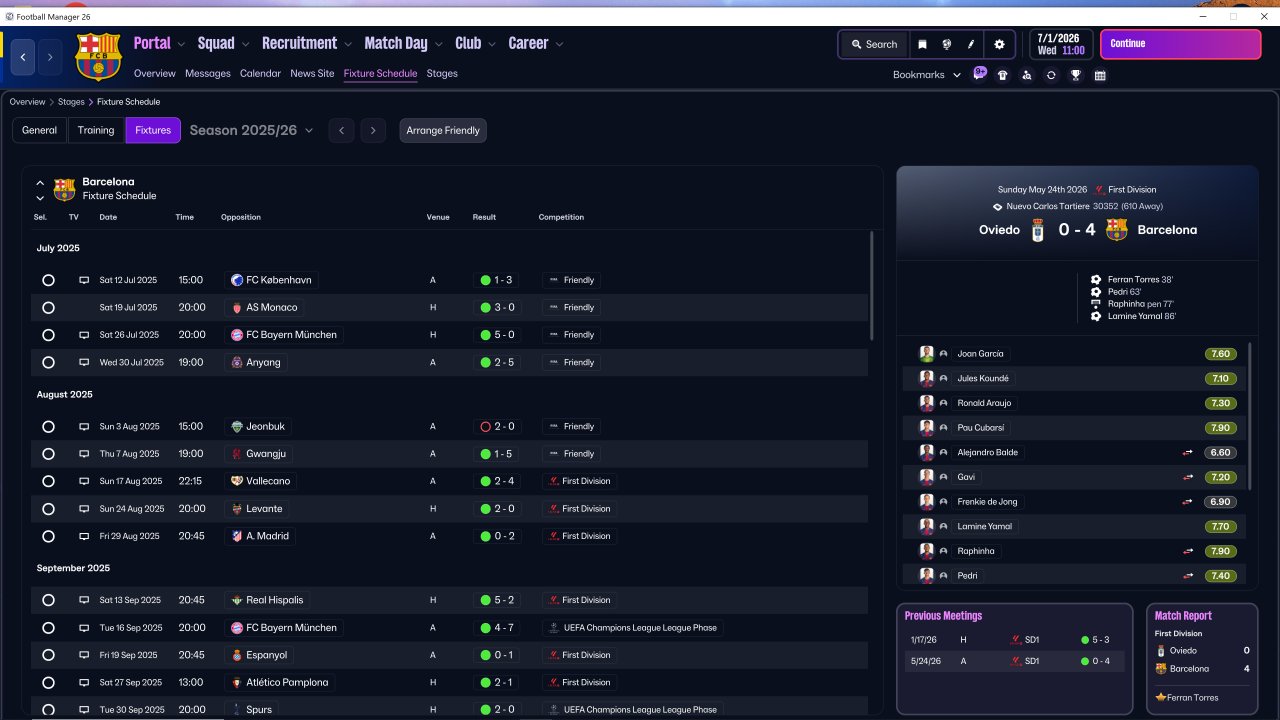The height and width of the screenshot is (720, 1280).
Task: Open the bookmark icon in the search bar
Action: (922, 44)
